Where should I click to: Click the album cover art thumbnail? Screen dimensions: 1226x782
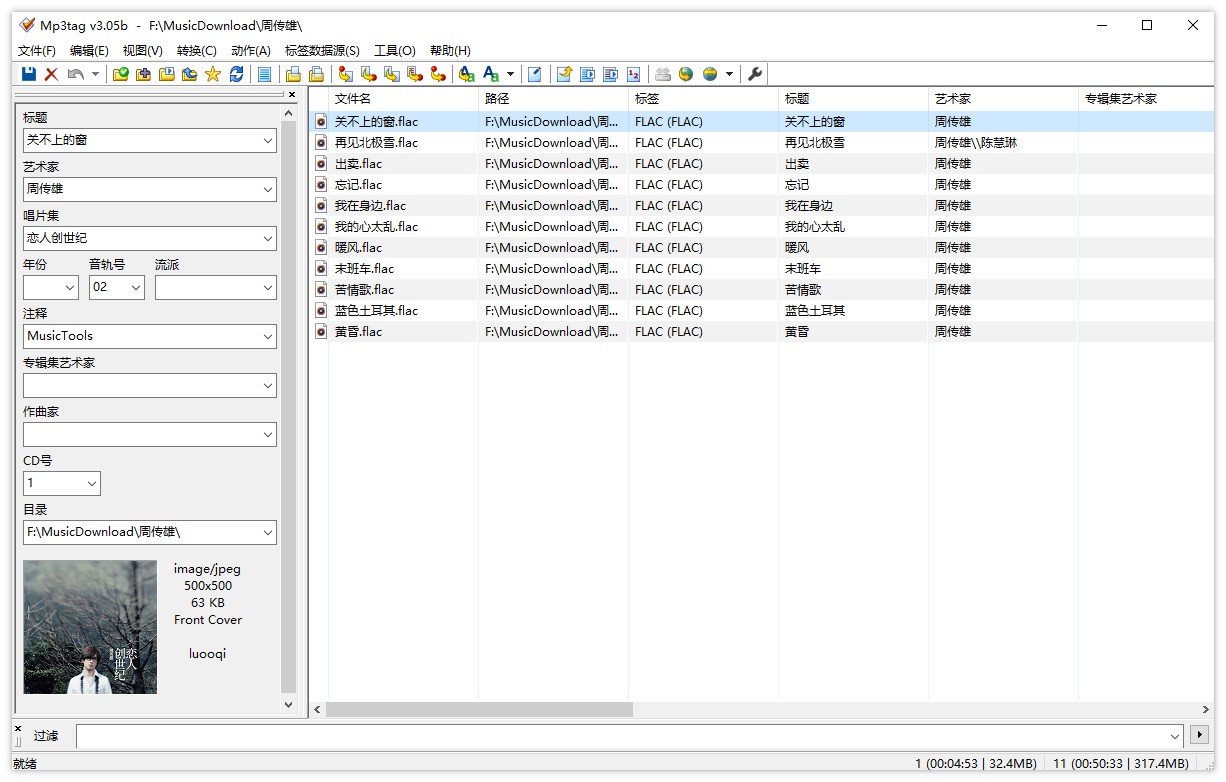tap(90, 627)
